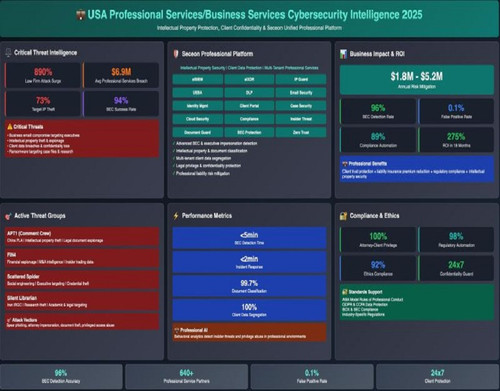Click the 0.1% False Positive Rate footer tile
This screenshot has height=391, width=500.
(x=312, y=376)
